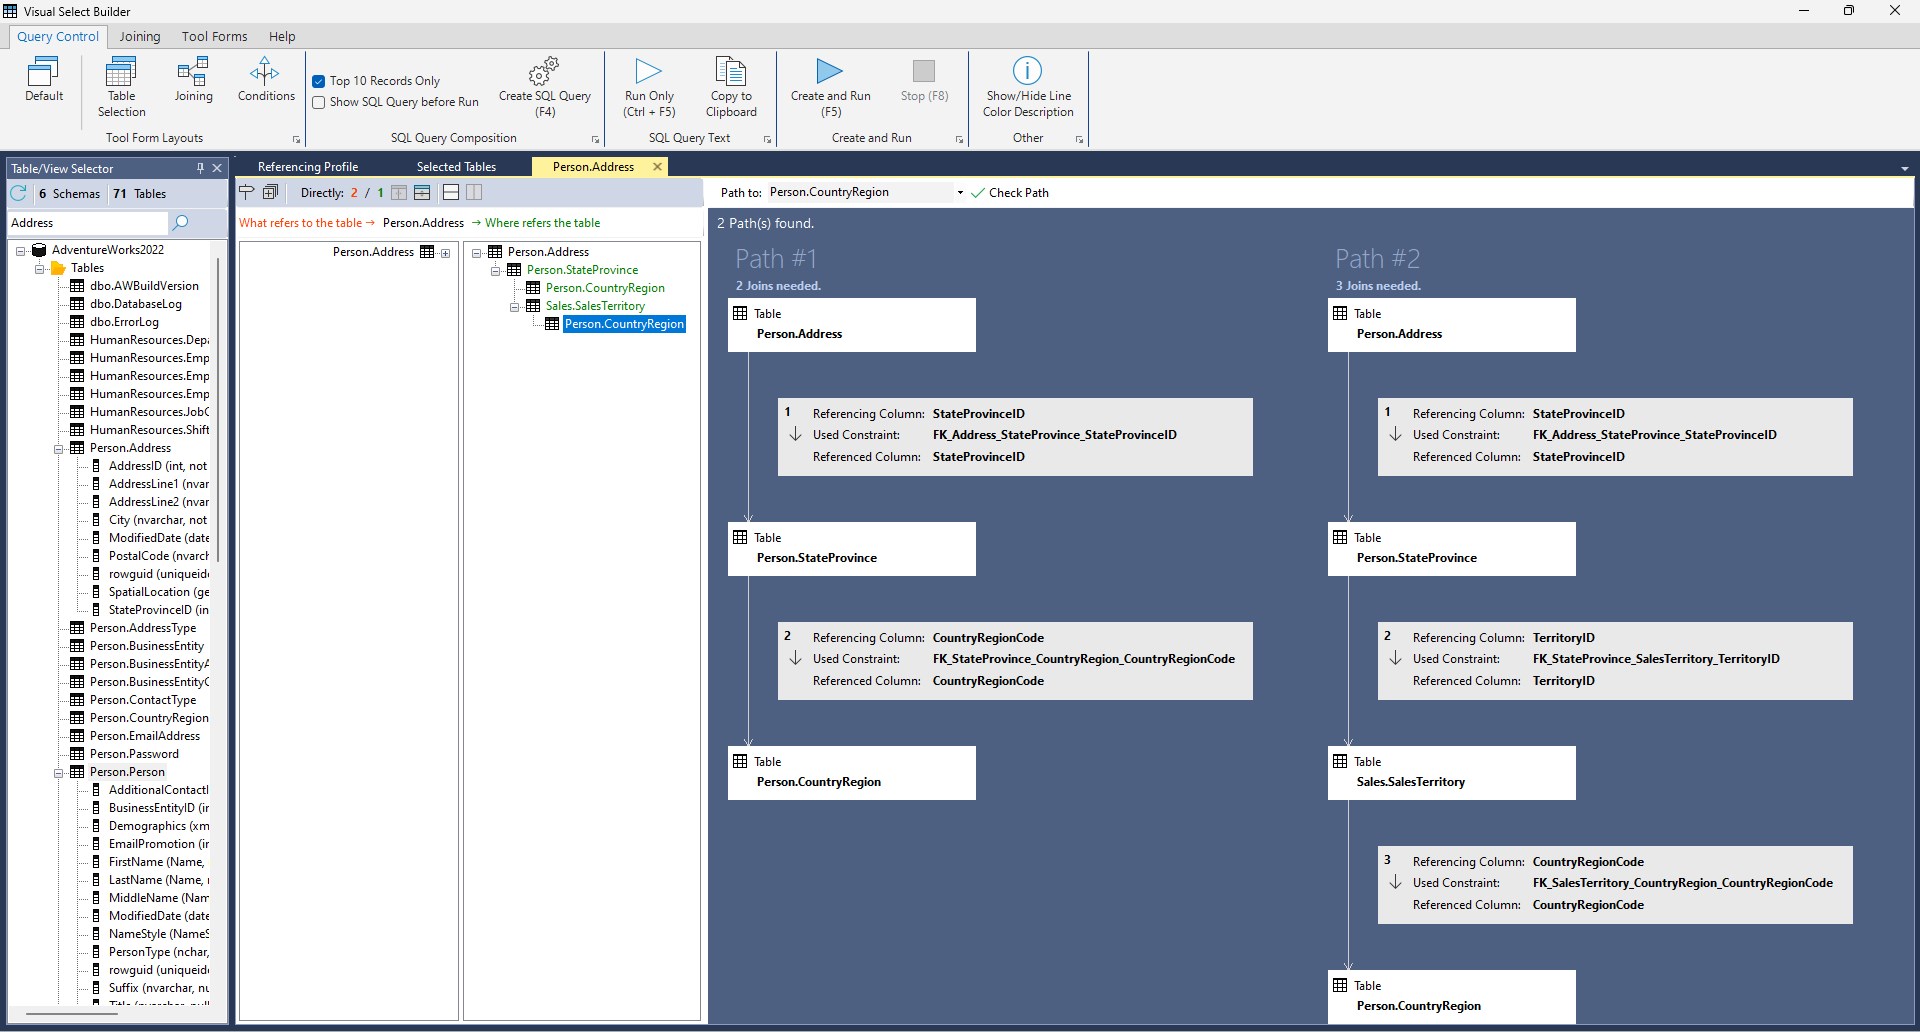Click the Address search field

tap(88, 223)
